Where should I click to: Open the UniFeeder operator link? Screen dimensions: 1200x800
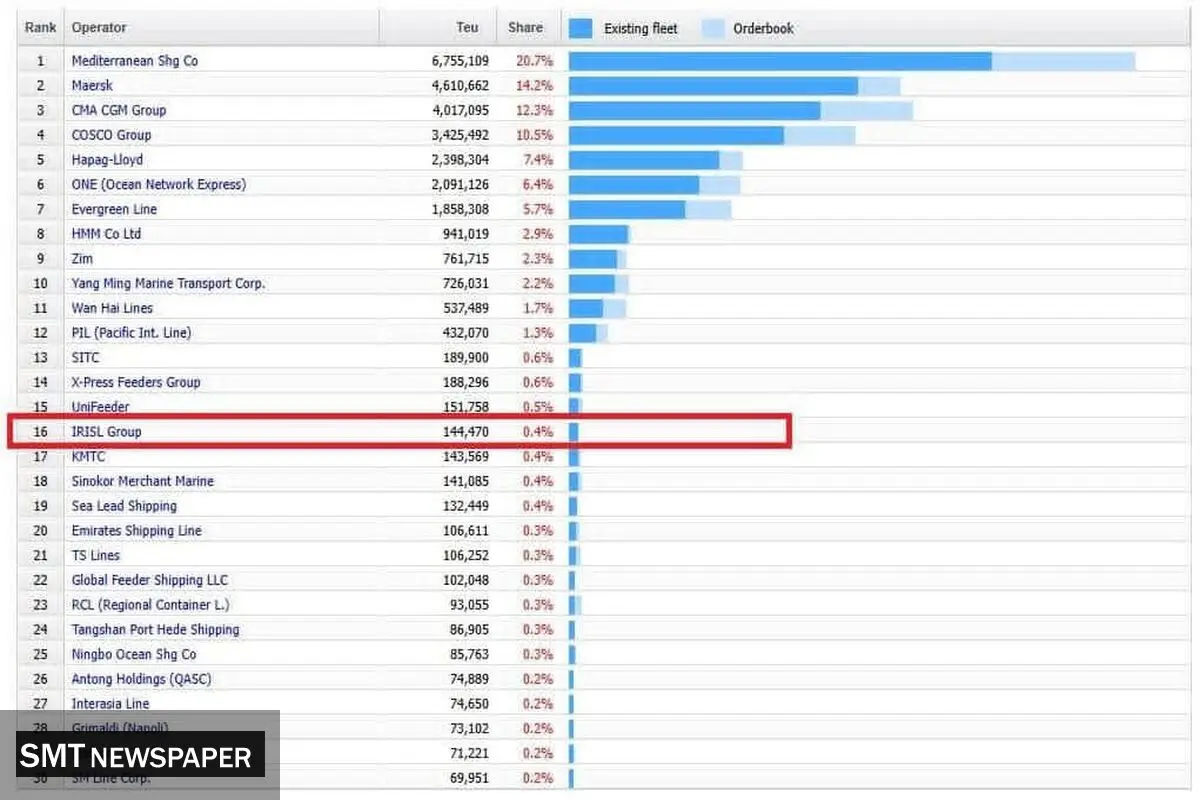(100, 407)
